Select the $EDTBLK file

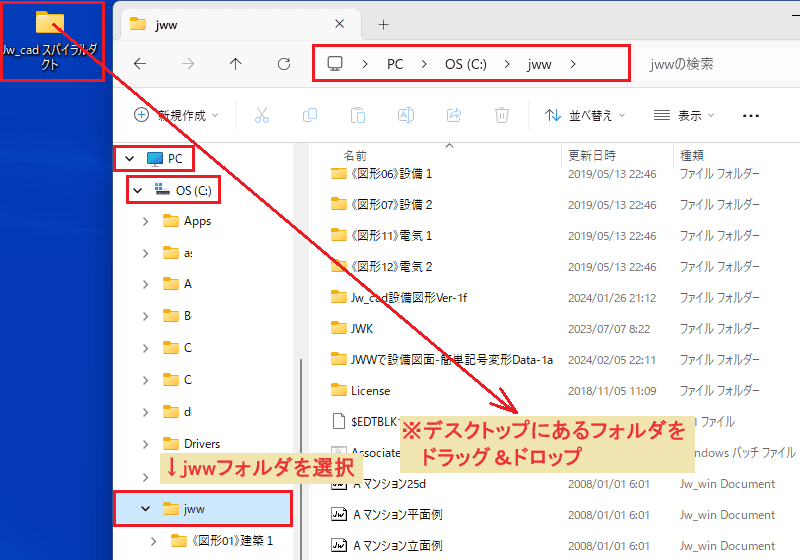click(x=365, y=422)
